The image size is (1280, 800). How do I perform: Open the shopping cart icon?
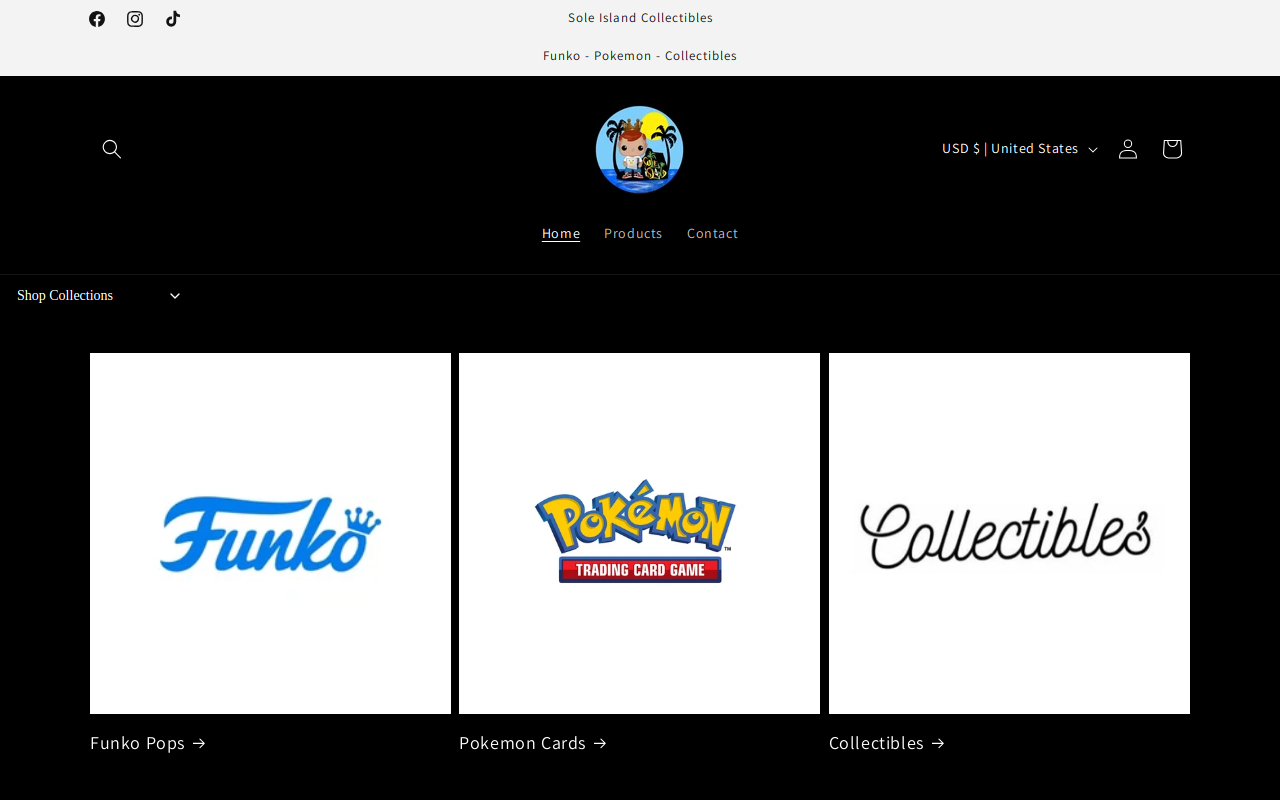click(x=1172, y=149)
